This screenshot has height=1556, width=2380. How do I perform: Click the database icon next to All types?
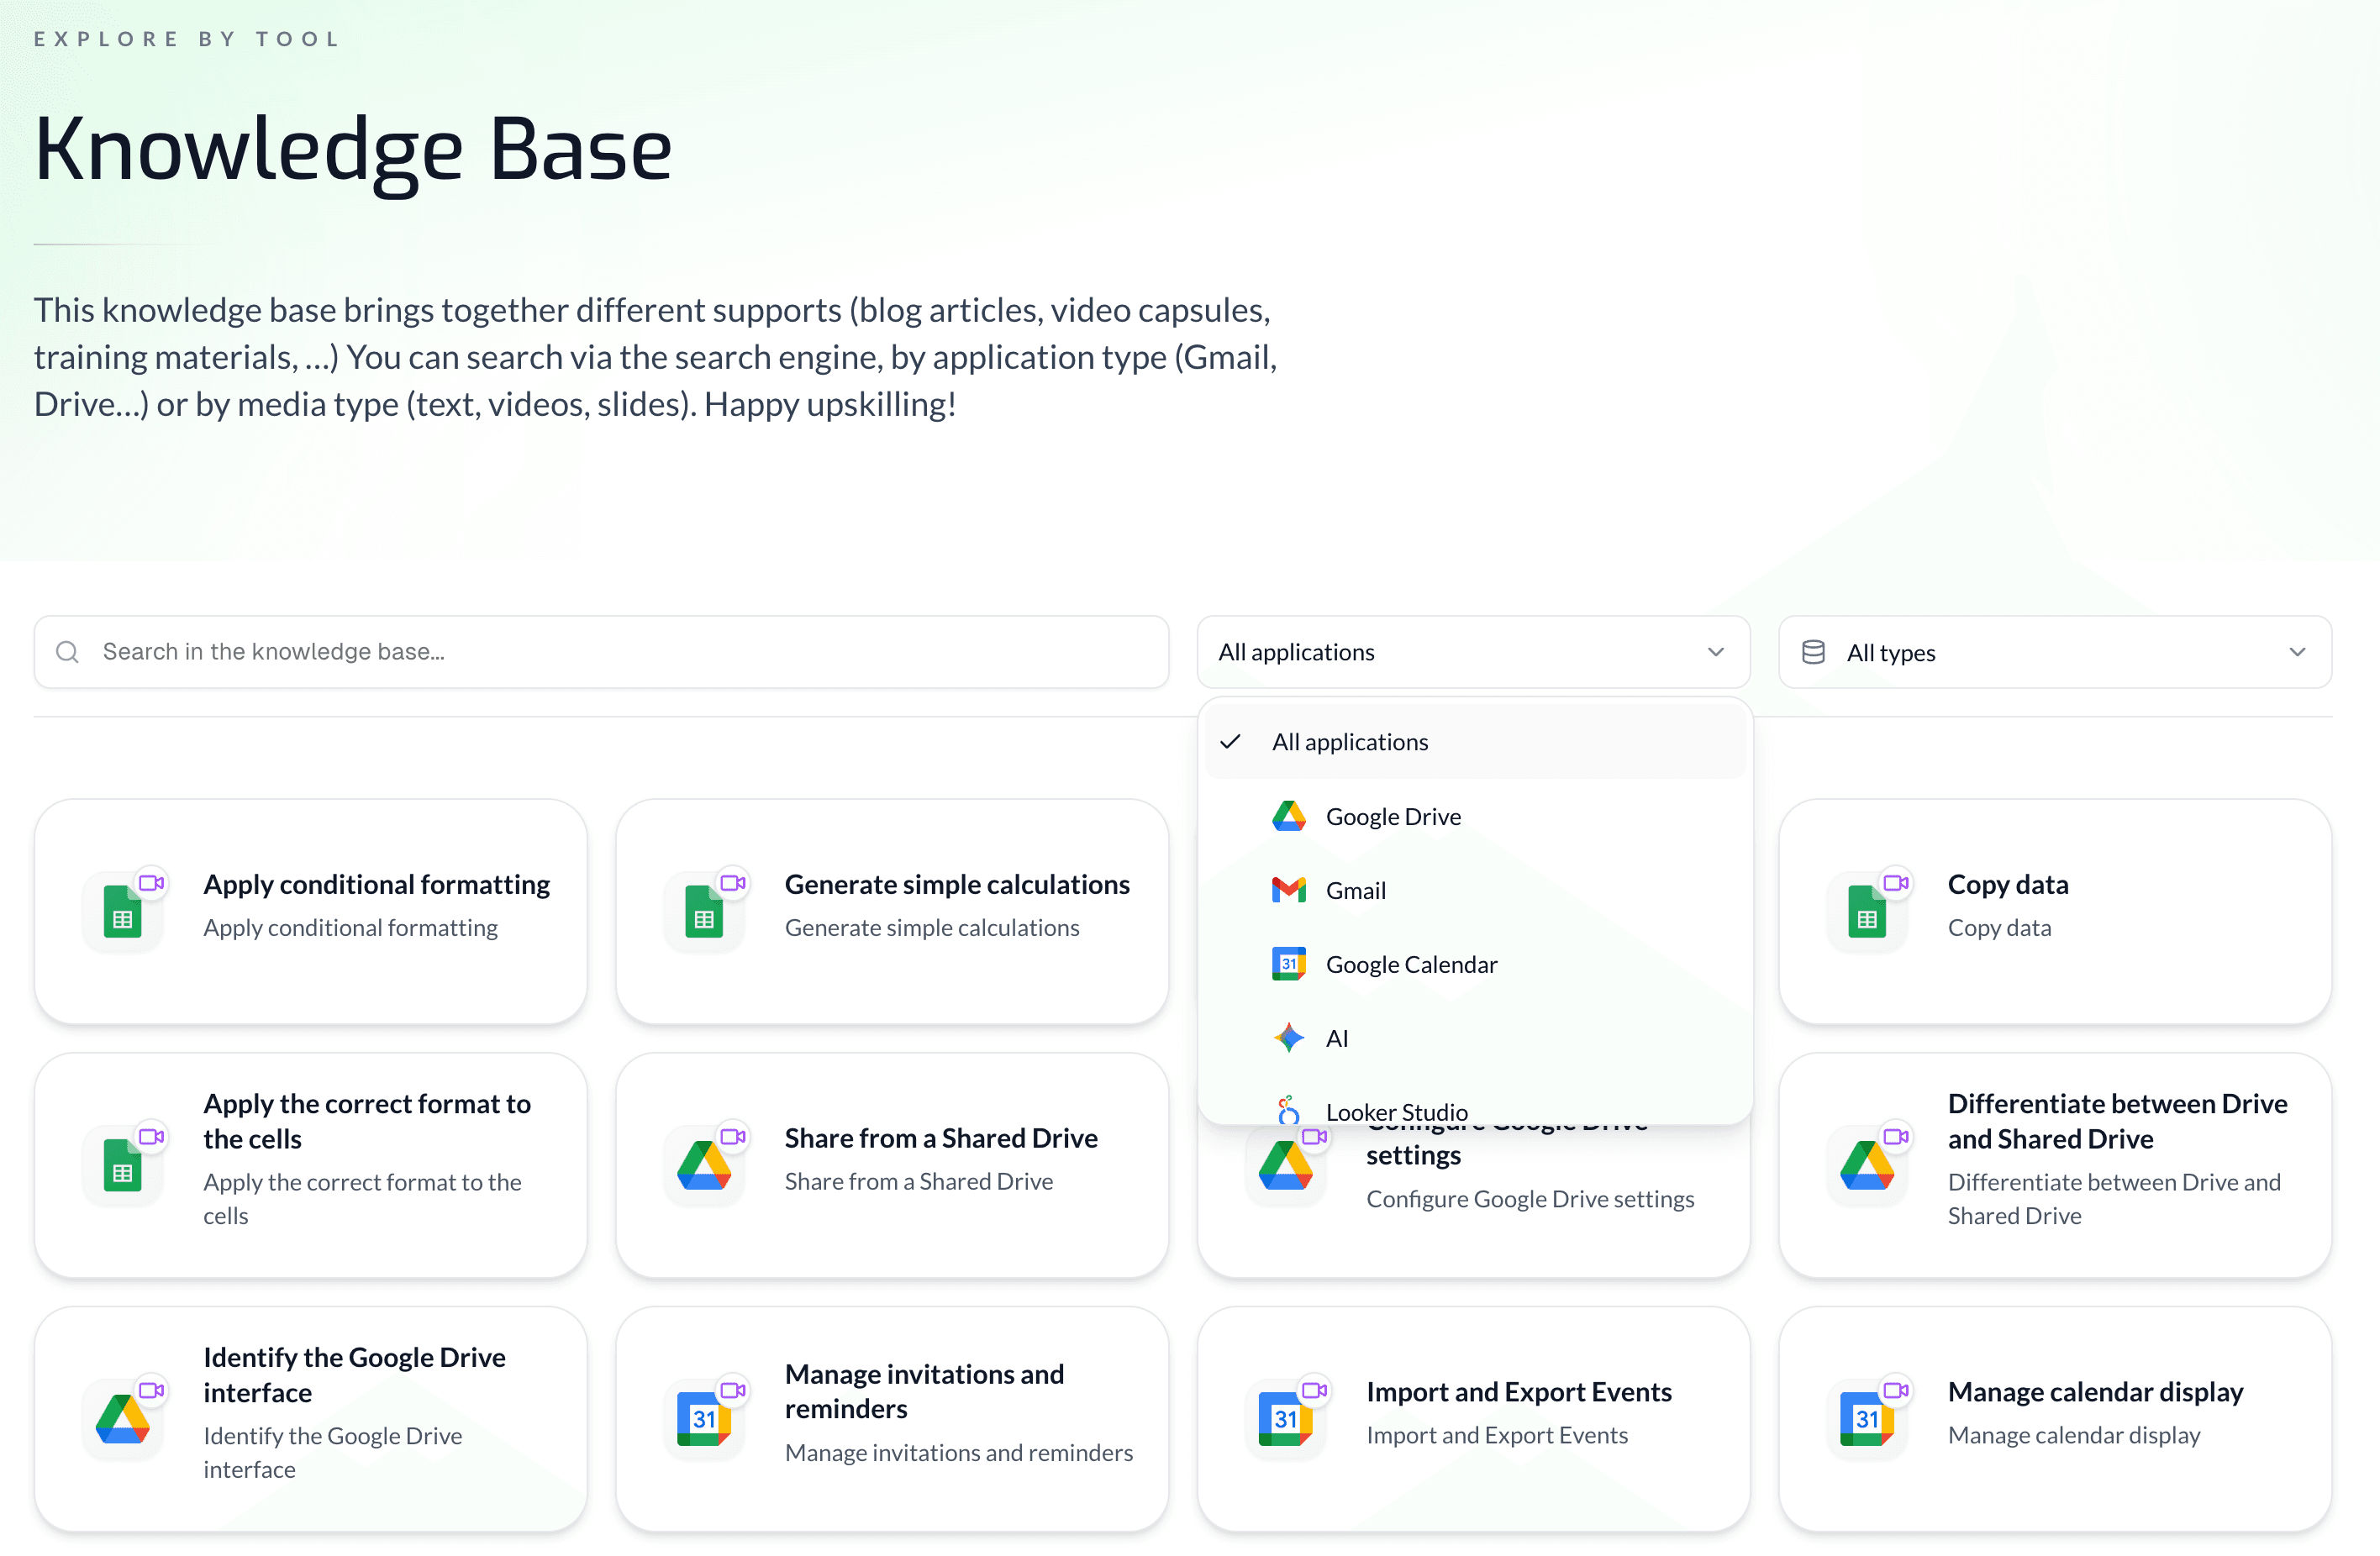(x=1813, y=651)
